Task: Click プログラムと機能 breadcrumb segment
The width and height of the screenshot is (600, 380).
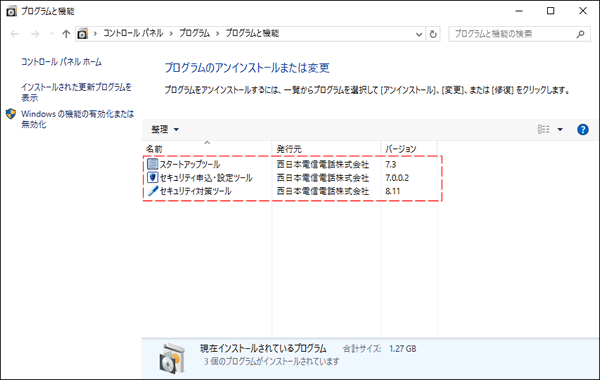Action: point(252,33)
